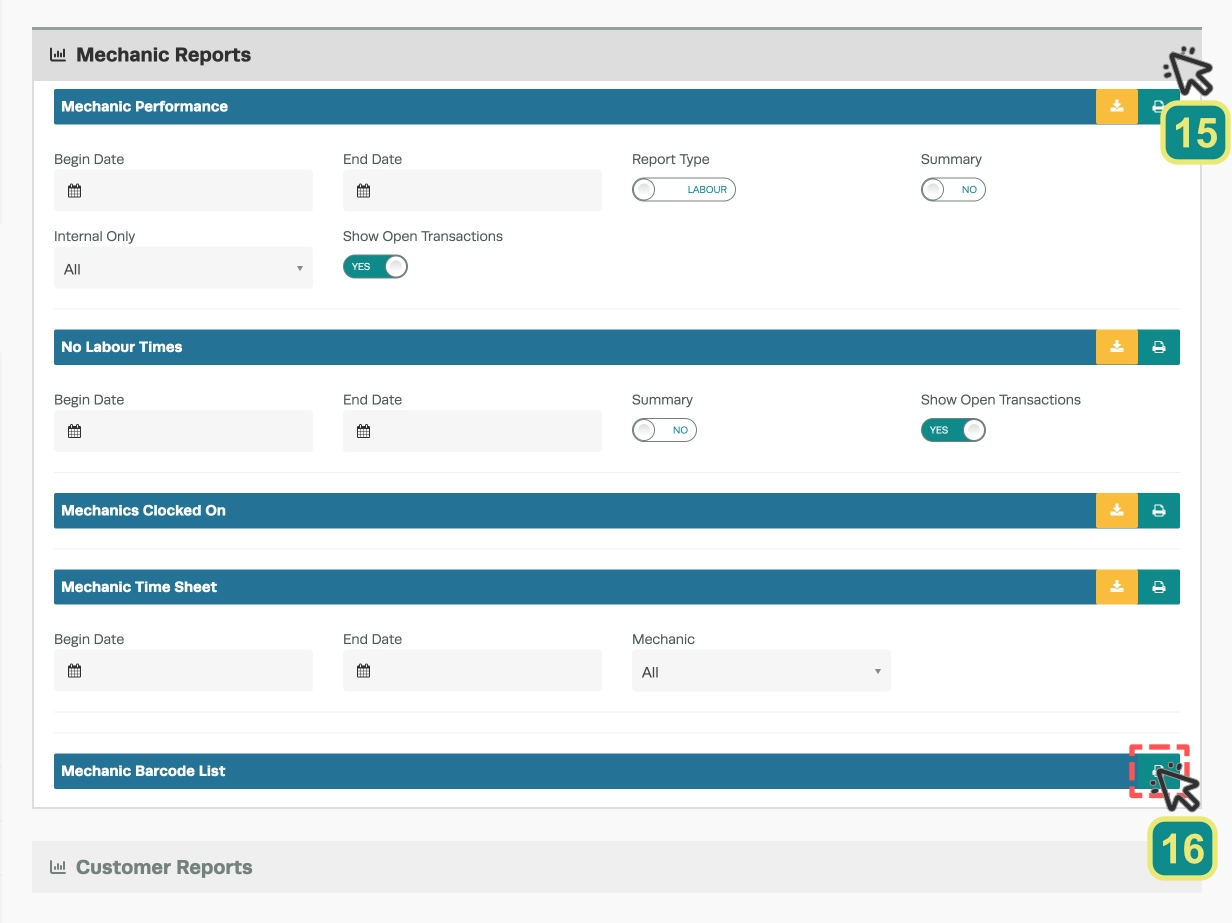Download the Mechanic Time Sheet report
The image size is (1232, 923).
click(x=1117, y=587)
